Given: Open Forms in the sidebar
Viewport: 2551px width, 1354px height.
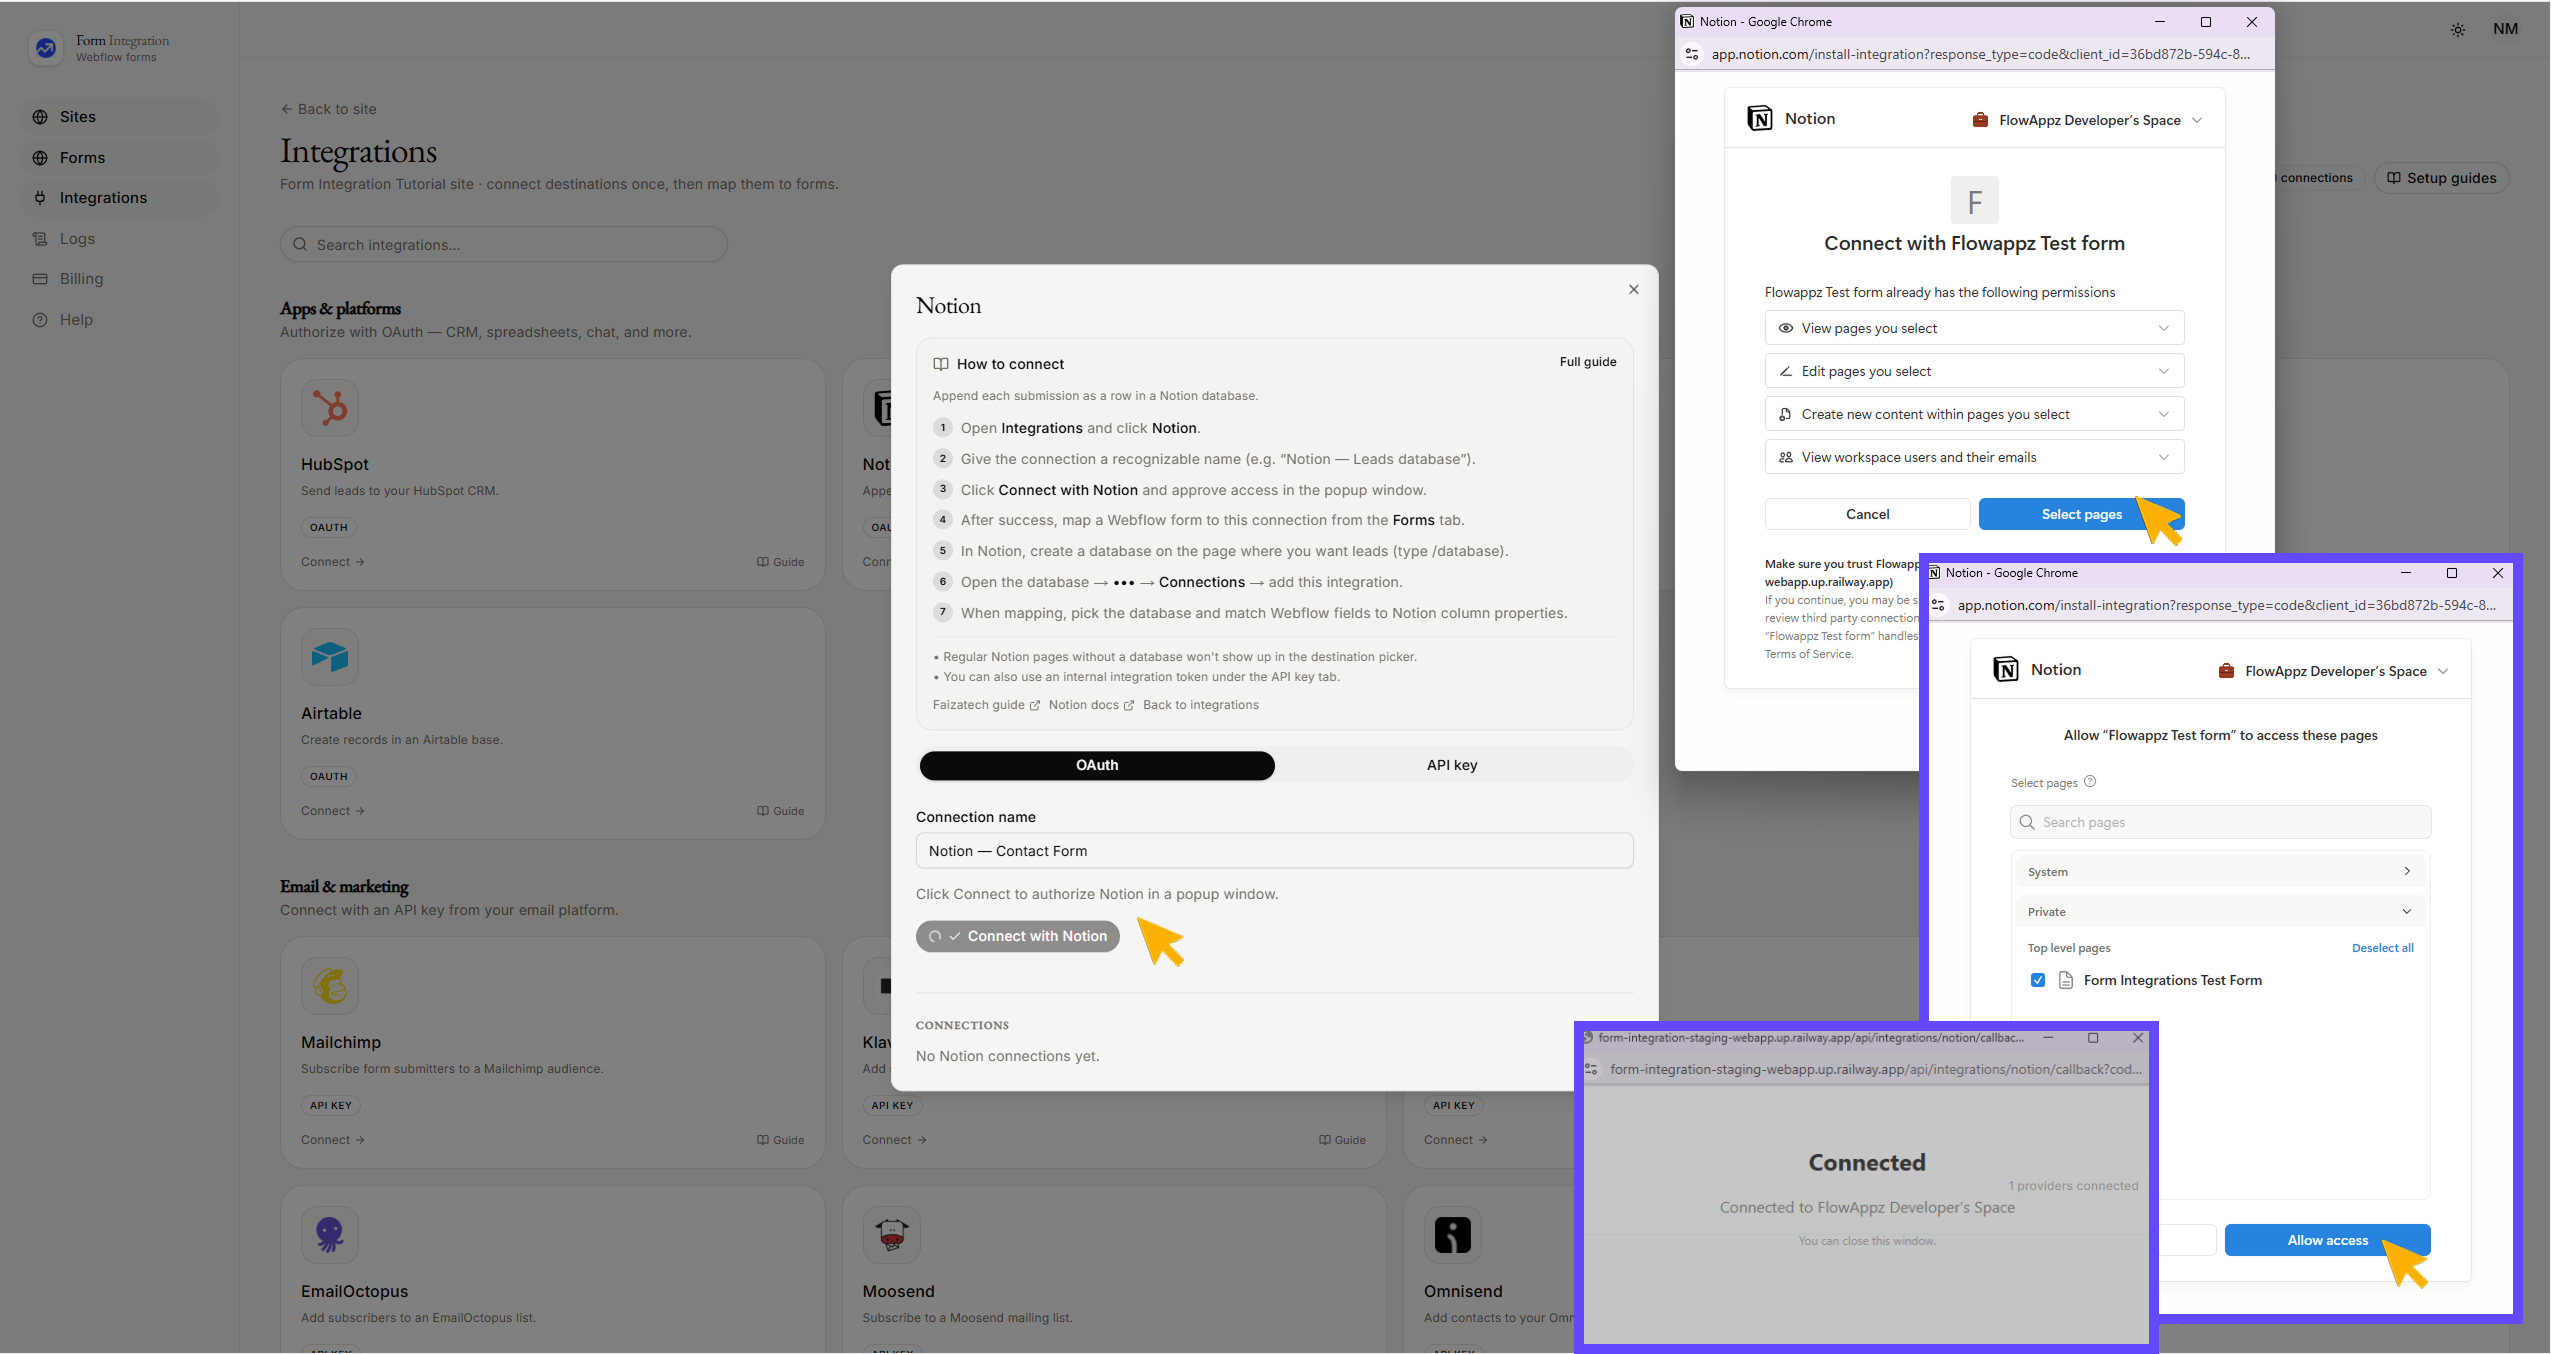Looking at the screenshot, I should tap(120, 158).
